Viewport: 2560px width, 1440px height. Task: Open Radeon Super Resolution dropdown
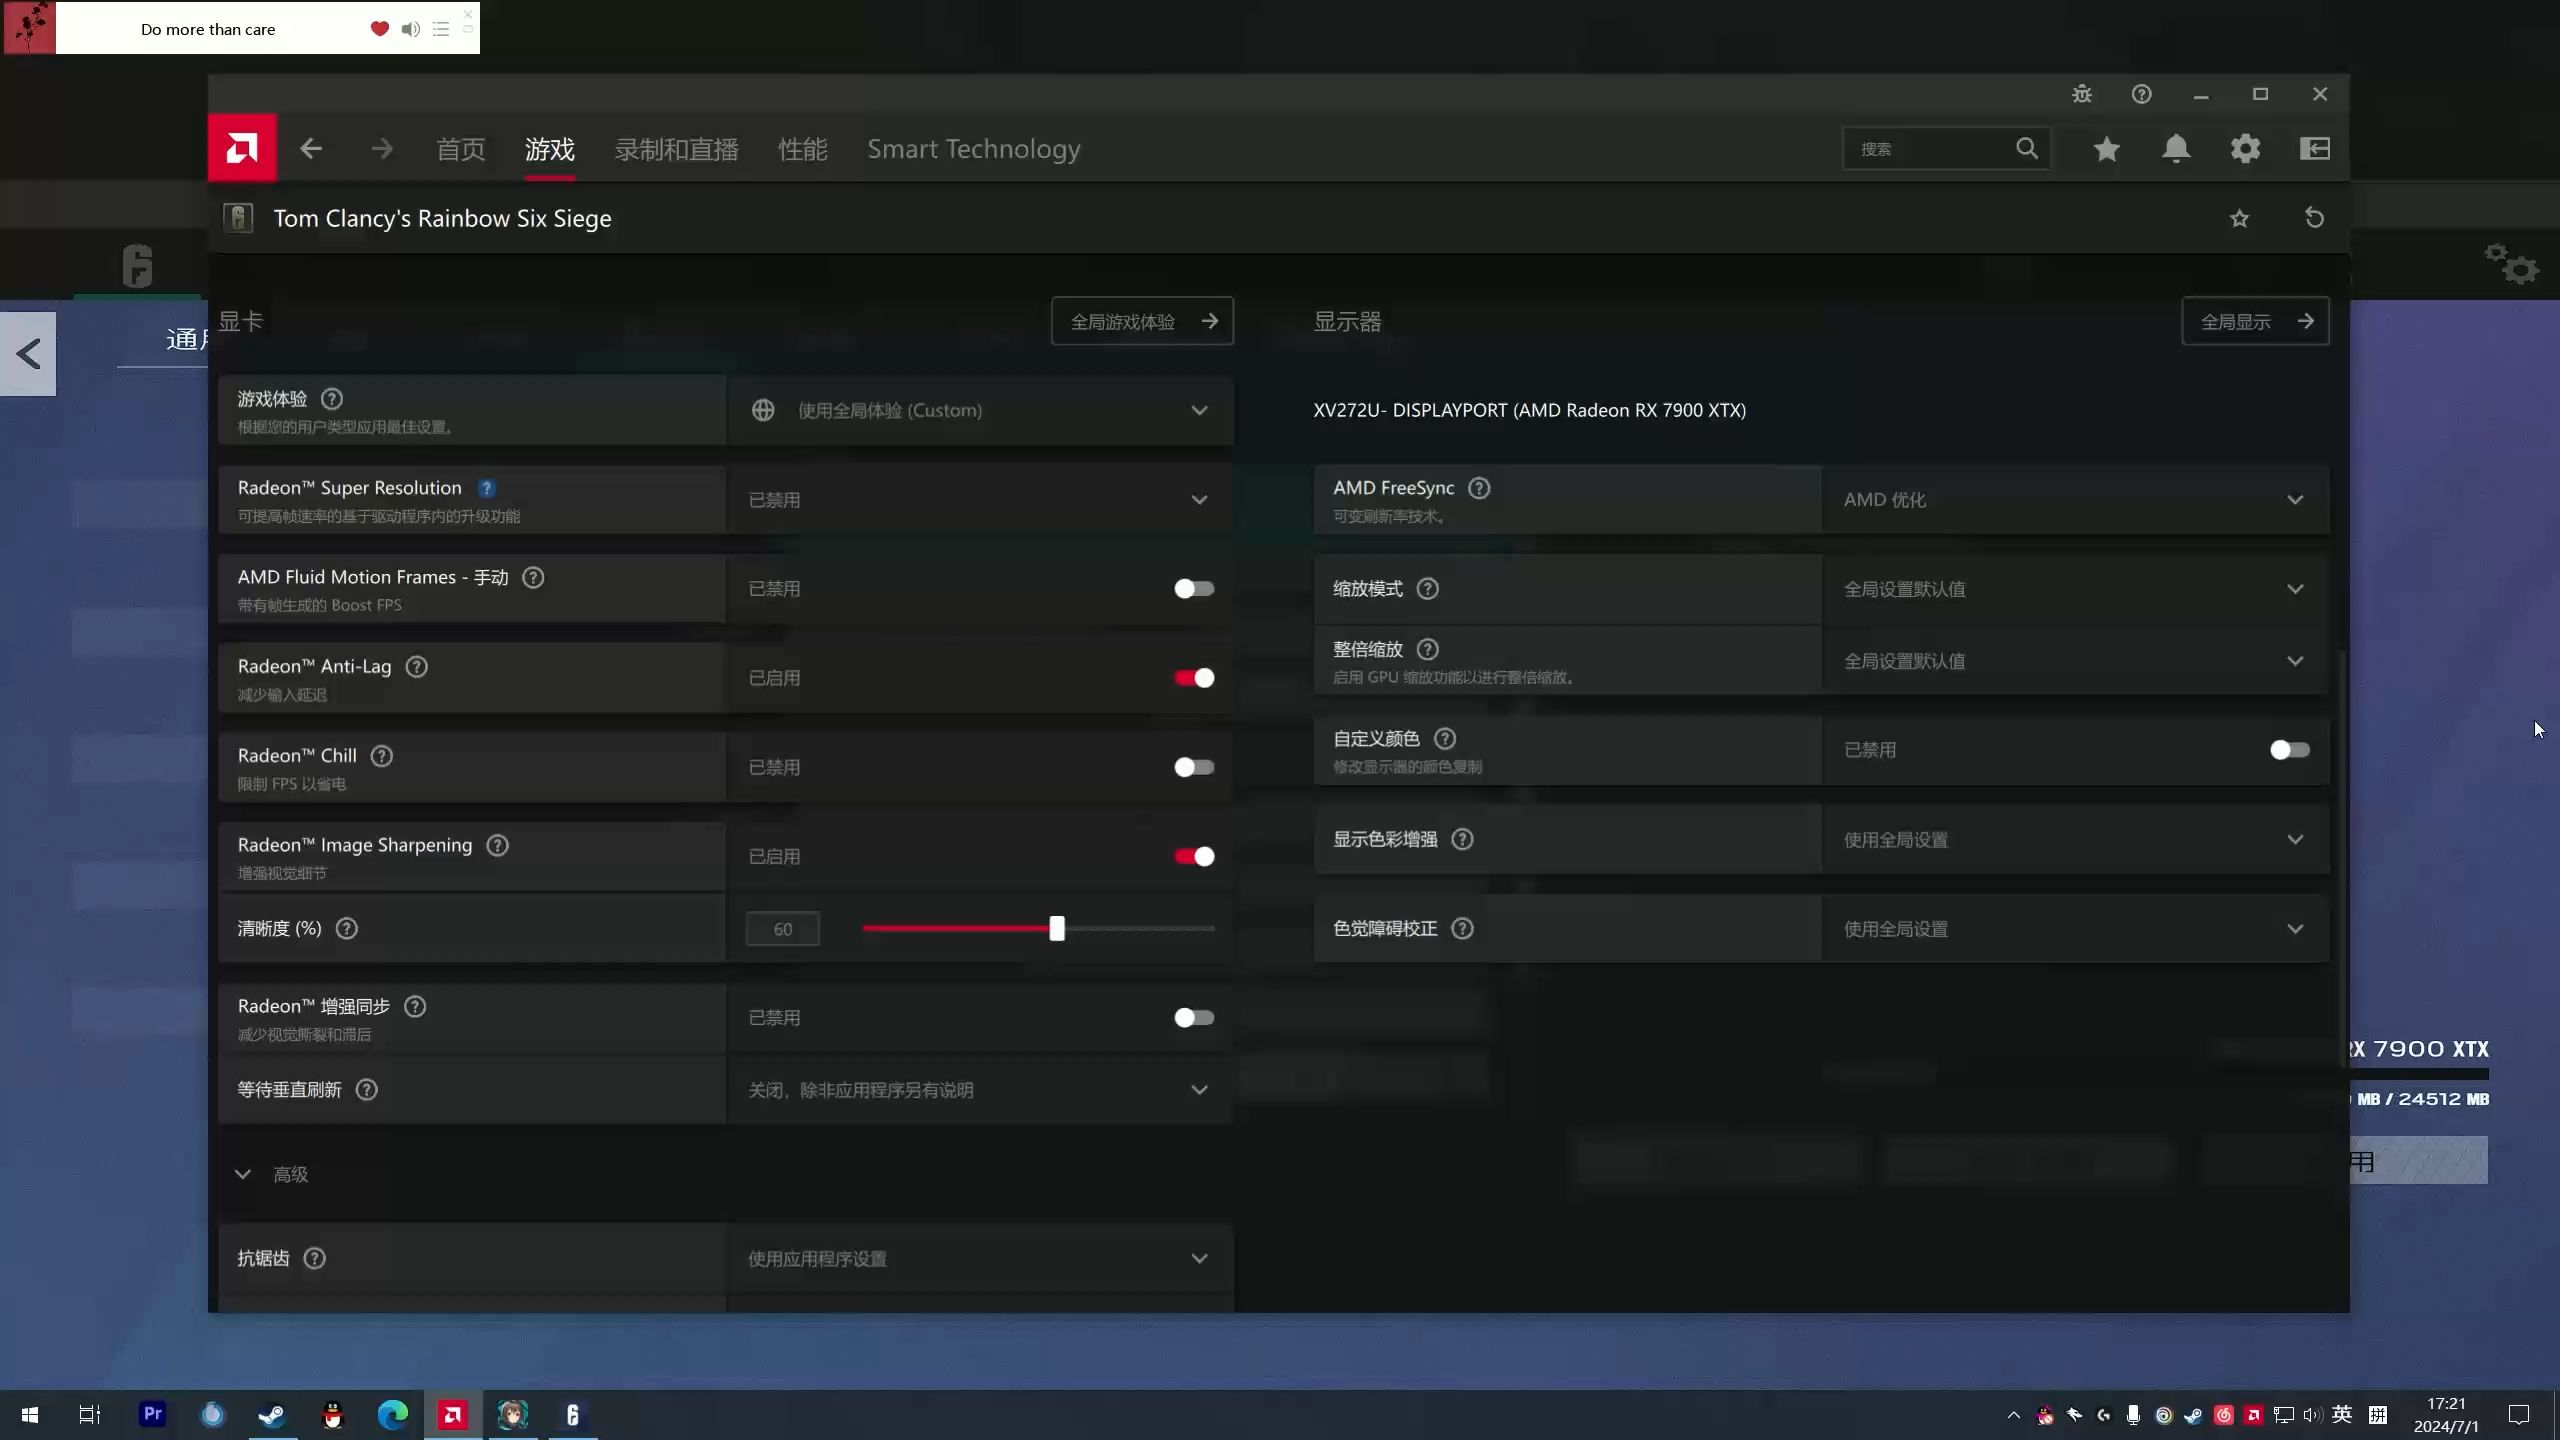point(979,499)
